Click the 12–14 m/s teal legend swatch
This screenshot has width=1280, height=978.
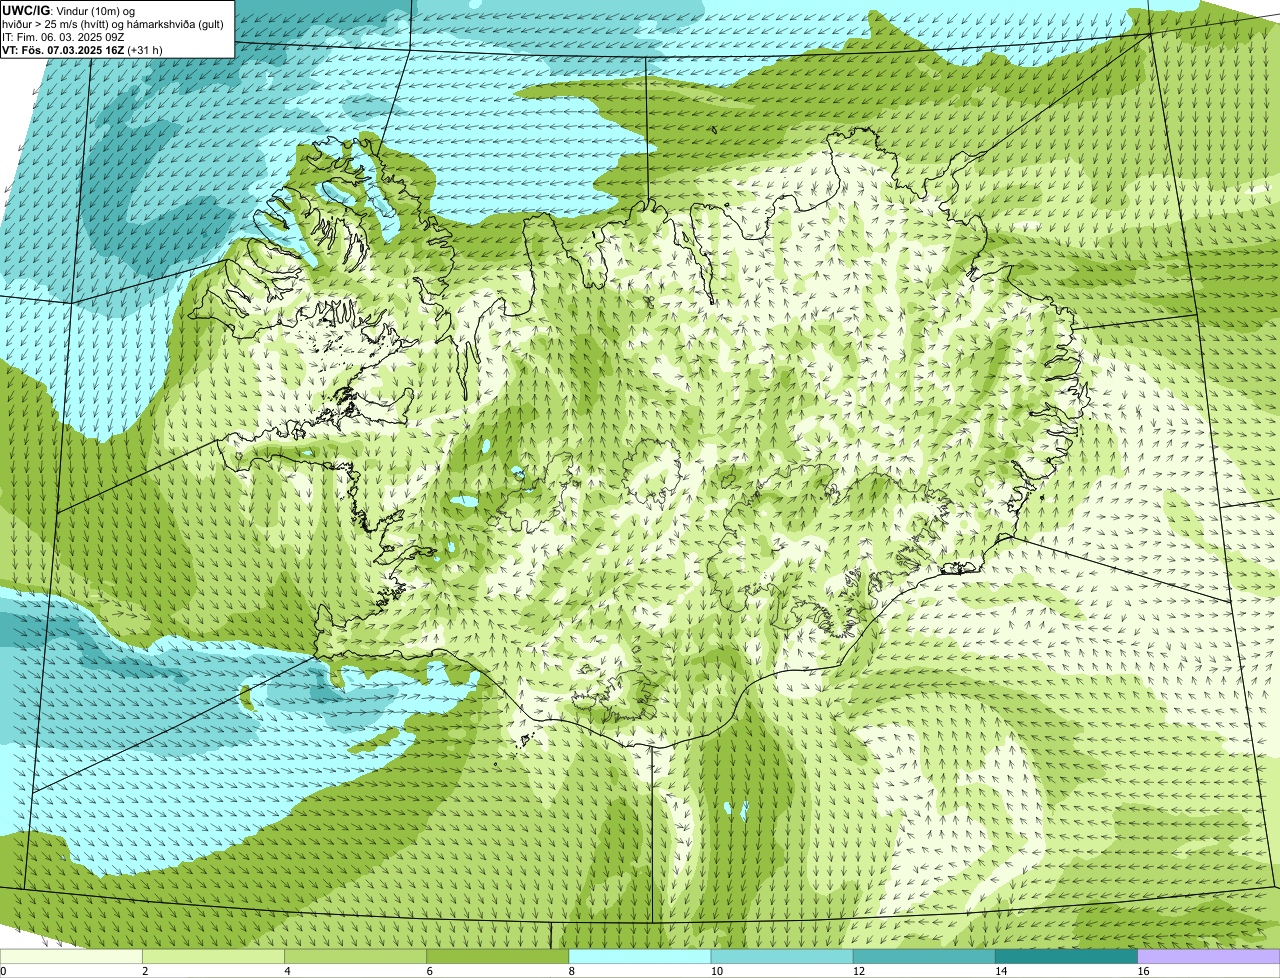click(x=924, y=956)
